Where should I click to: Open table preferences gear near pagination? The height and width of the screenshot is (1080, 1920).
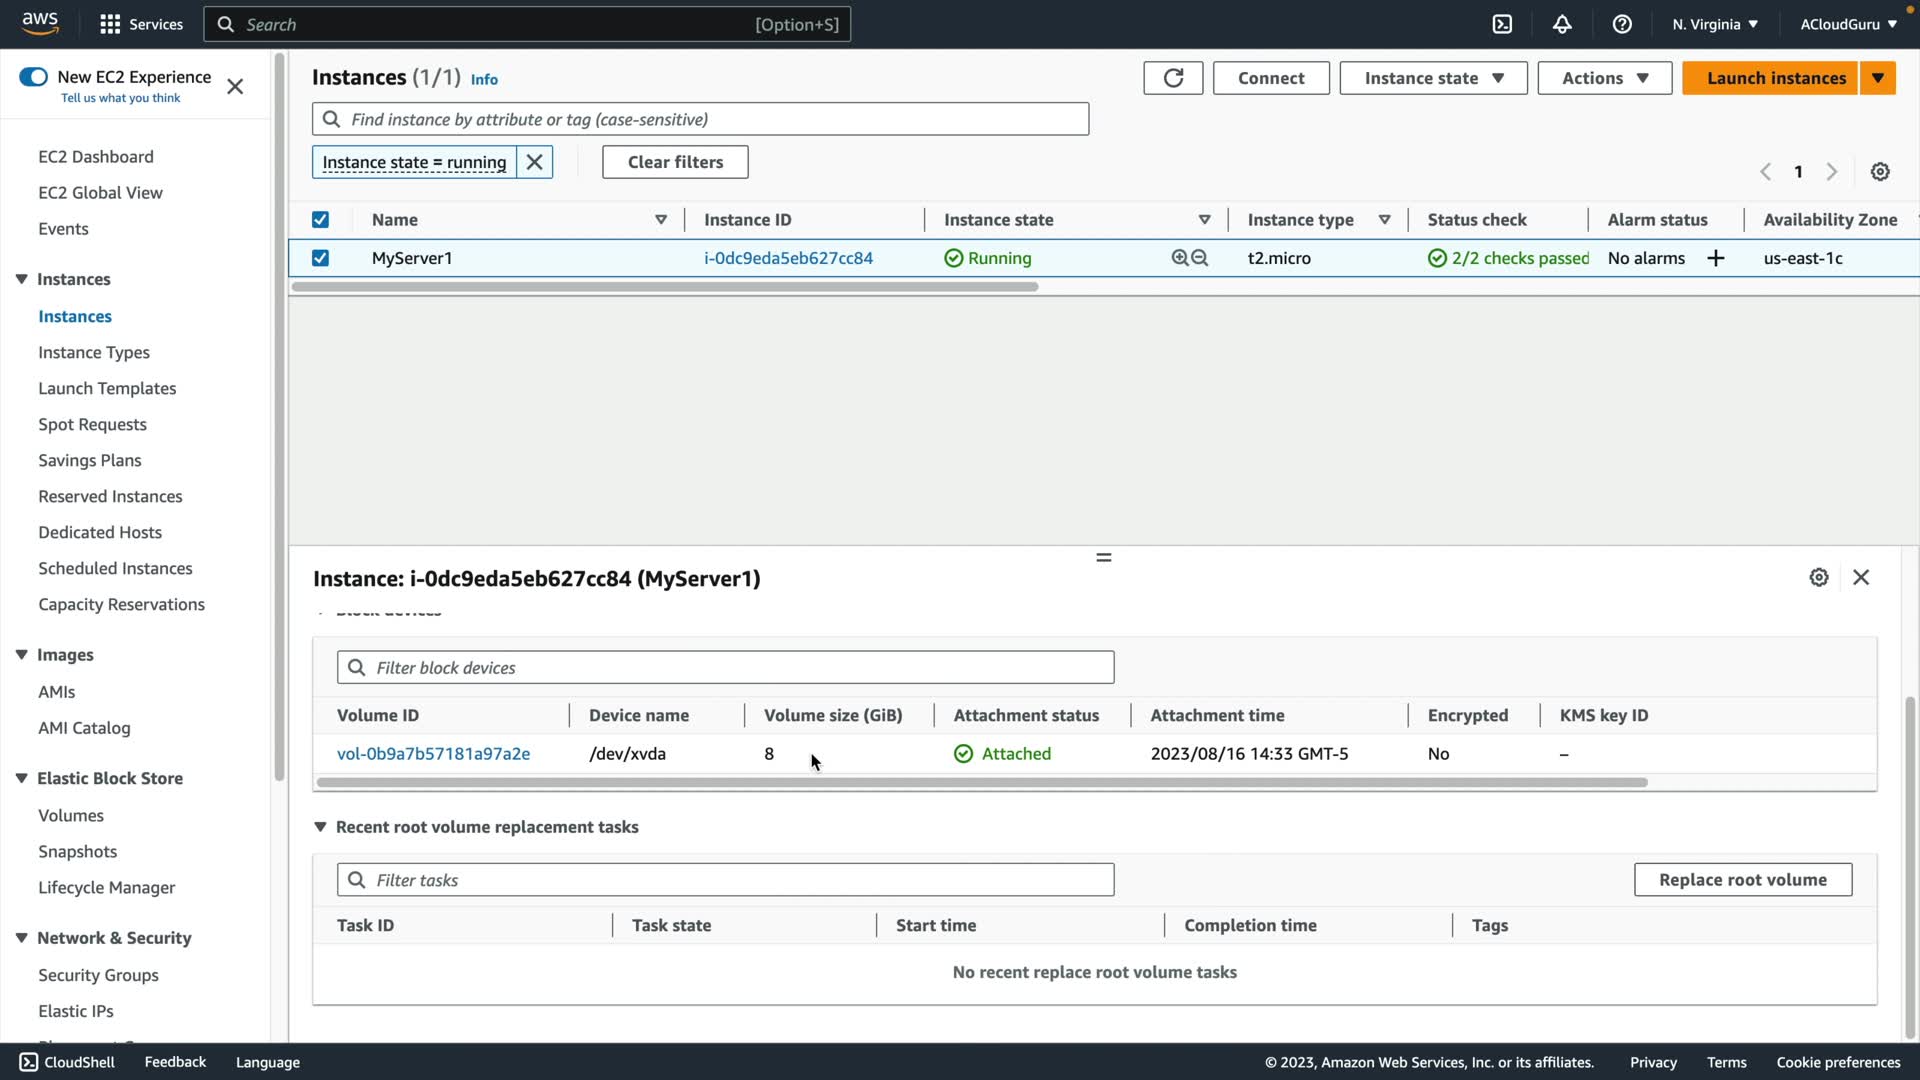(x=1880, y=172)
